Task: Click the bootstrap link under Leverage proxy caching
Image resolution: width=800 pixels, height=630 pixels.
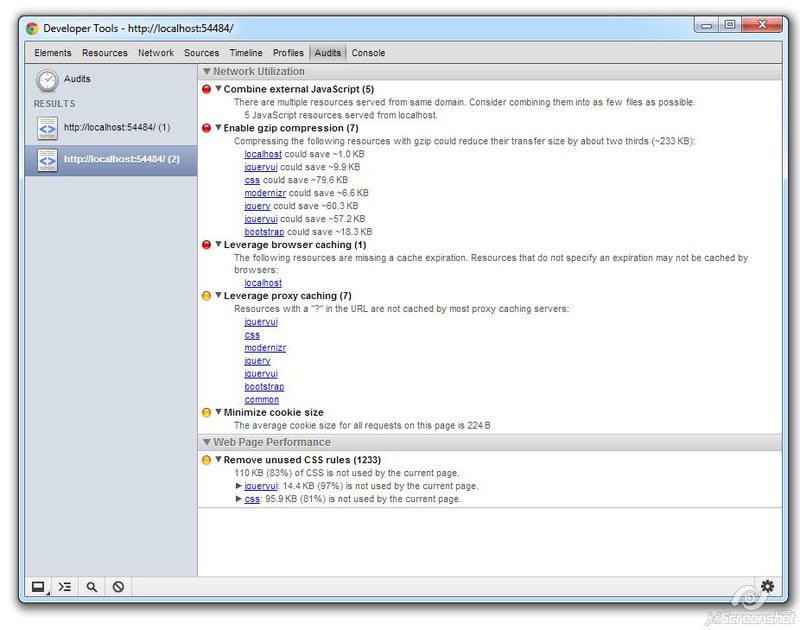Action: click(x=265, y=386)
